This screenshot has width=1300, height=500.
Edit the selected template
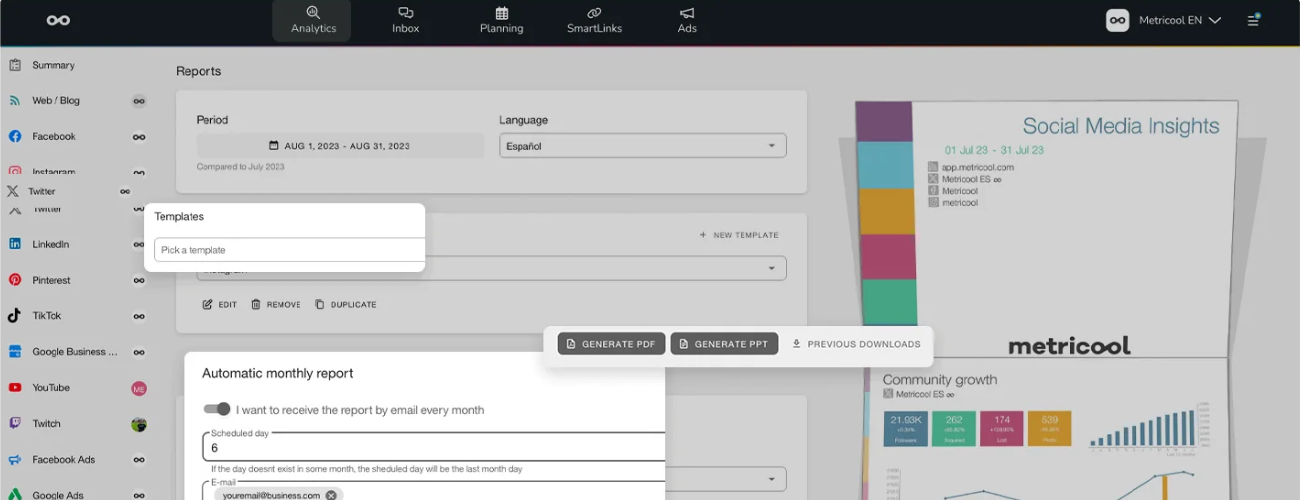pos(220,304)
